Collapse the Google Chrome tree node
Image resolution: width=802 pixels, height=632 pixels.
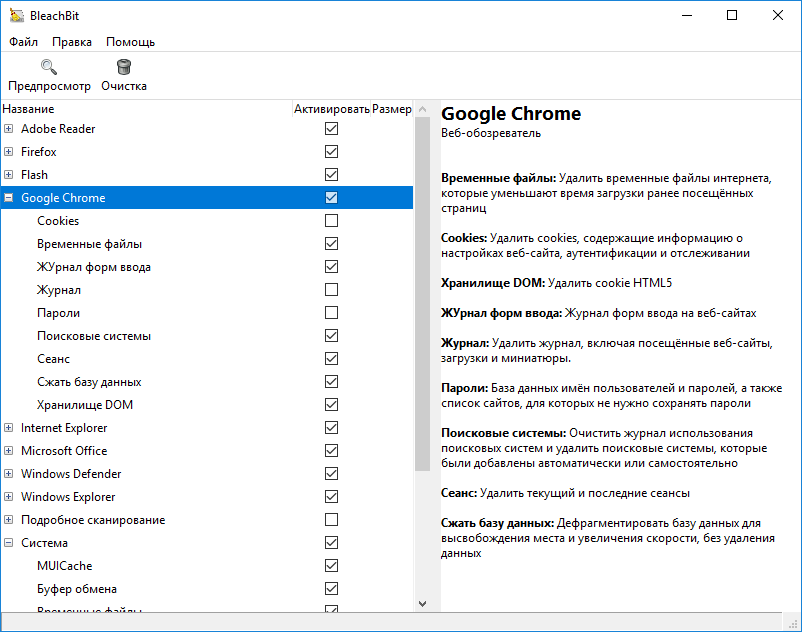click(9, 198)
